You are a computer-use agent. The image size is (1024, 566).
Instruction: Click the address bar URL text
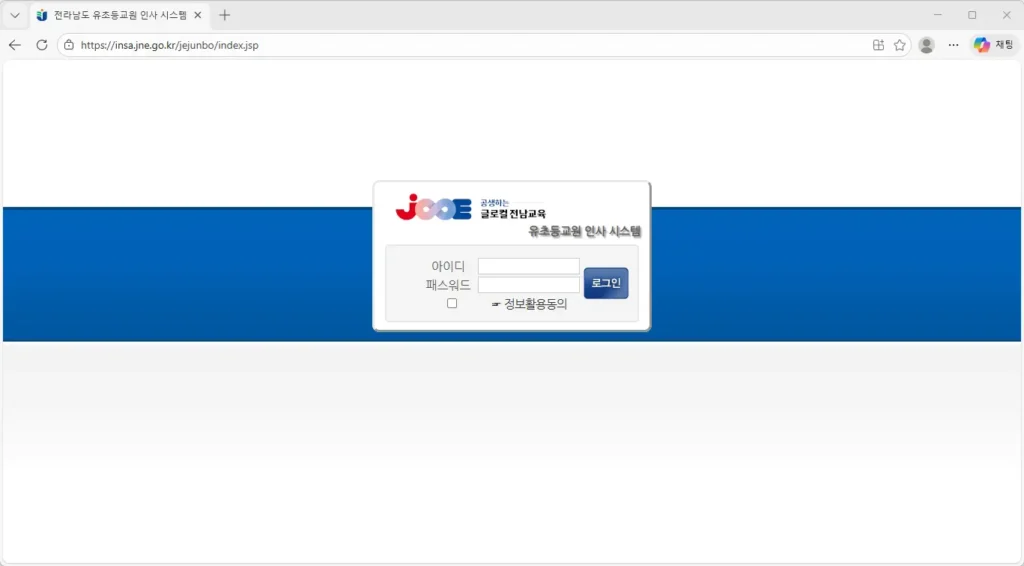169,45
